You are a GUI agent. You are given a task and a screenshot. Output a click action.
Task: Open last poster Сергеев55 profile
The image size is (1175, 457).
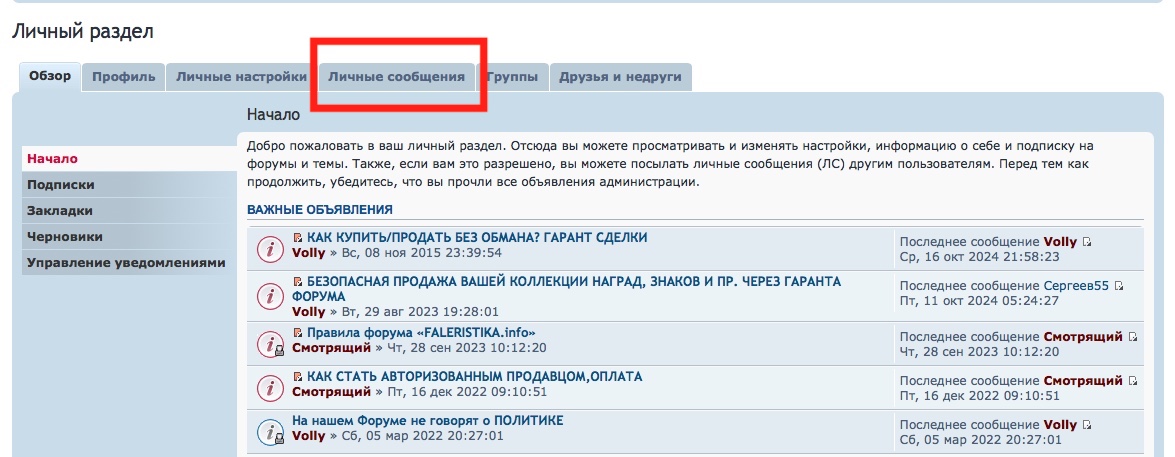(x=1076, y=286)
